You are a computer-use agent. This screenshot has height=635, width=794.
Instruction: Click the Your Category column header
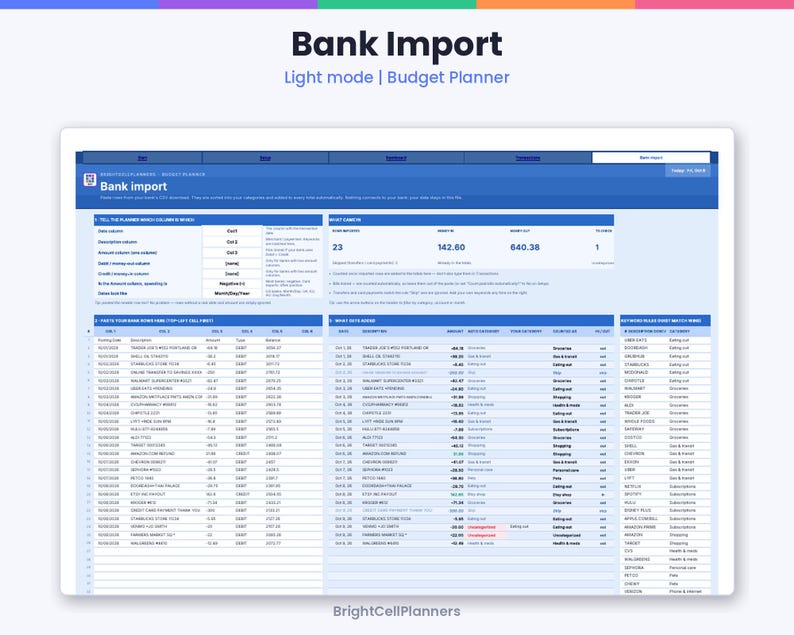[526, 331]
